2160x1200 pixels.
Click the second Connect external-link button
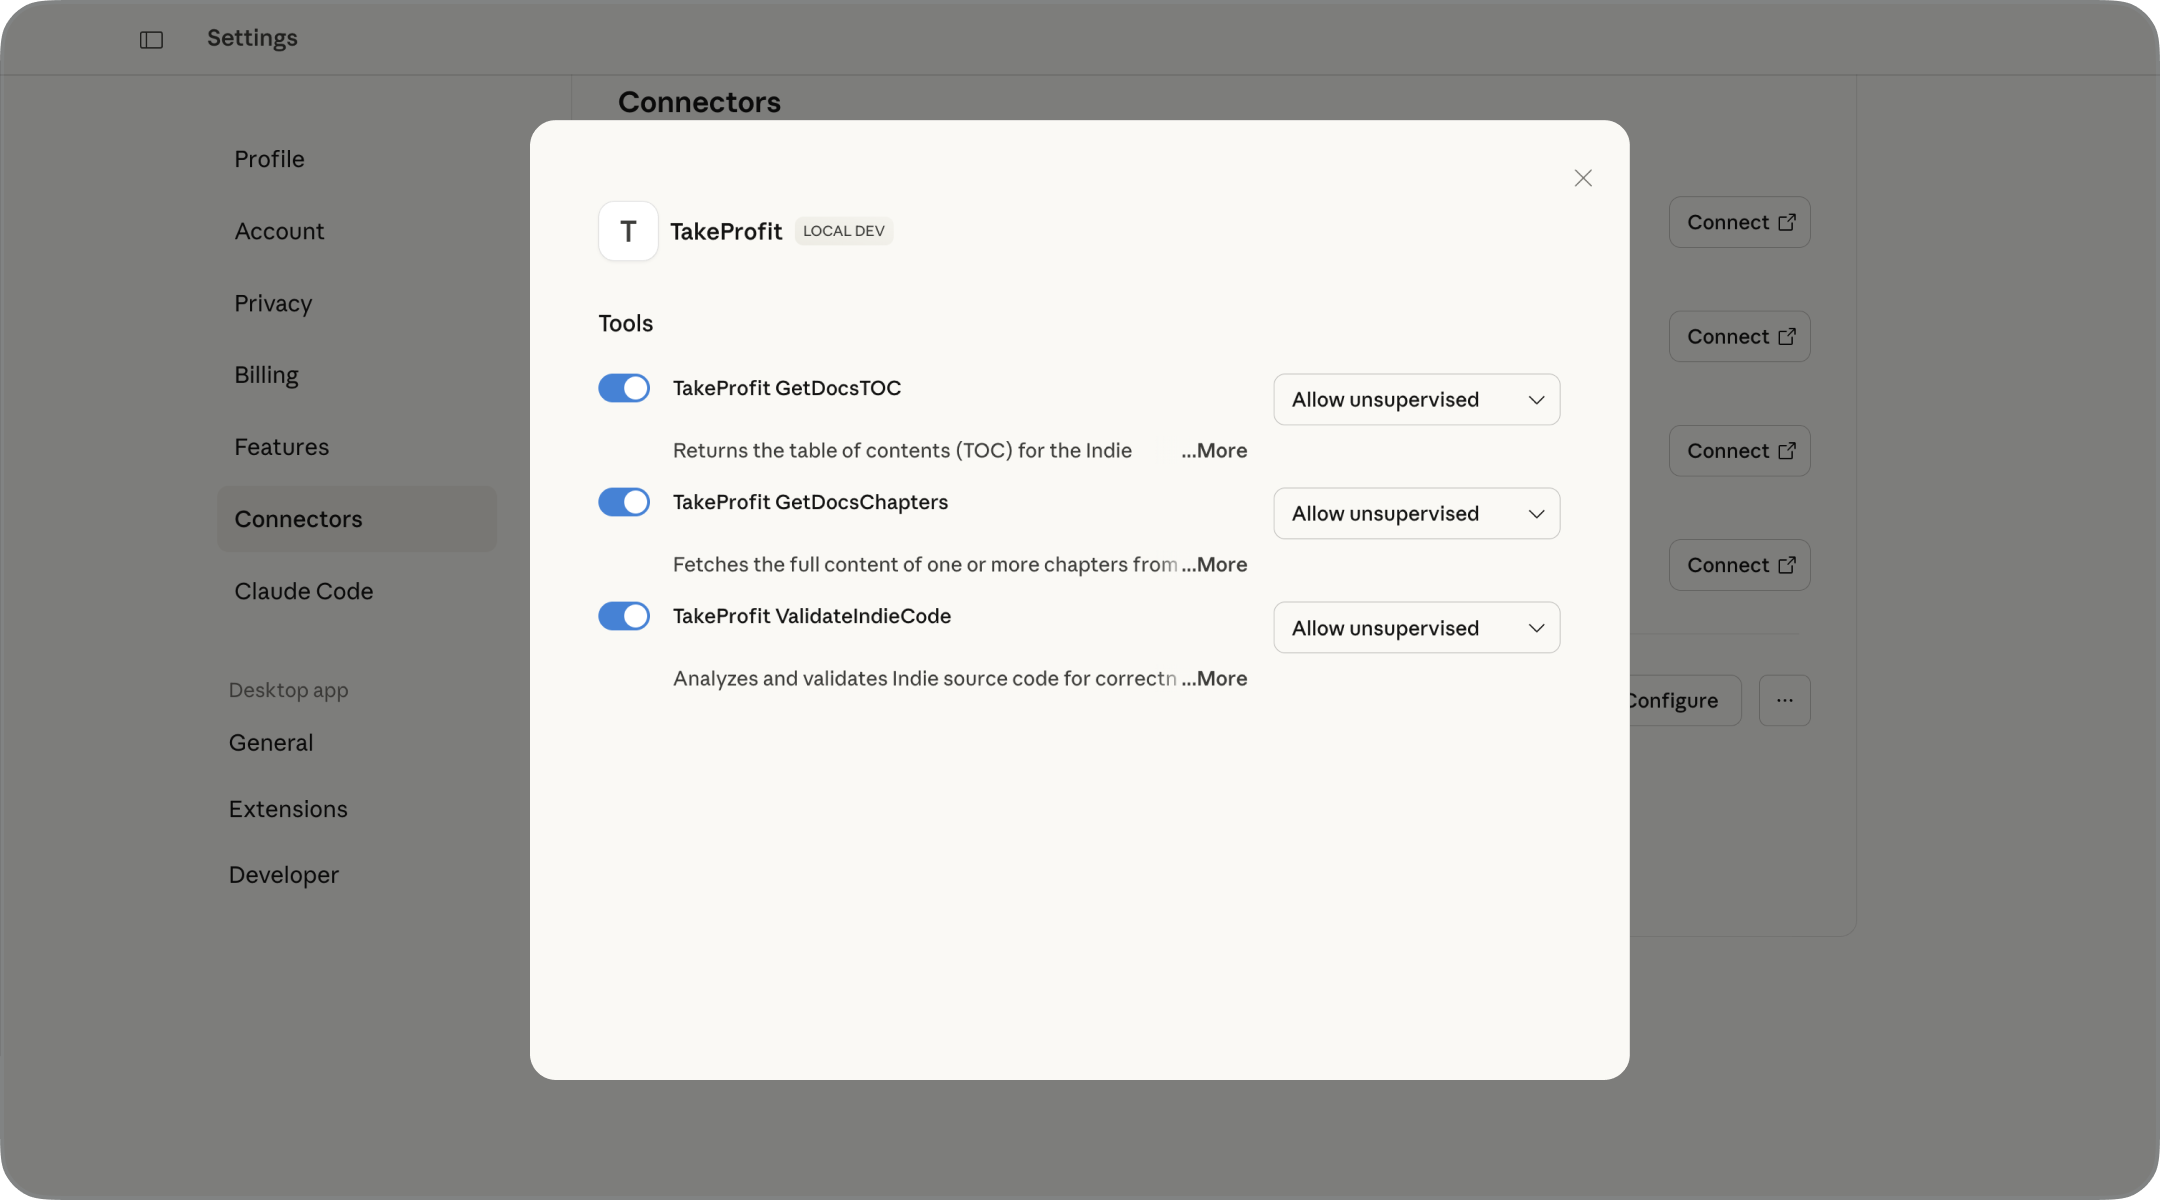(x=1739, y=337)
